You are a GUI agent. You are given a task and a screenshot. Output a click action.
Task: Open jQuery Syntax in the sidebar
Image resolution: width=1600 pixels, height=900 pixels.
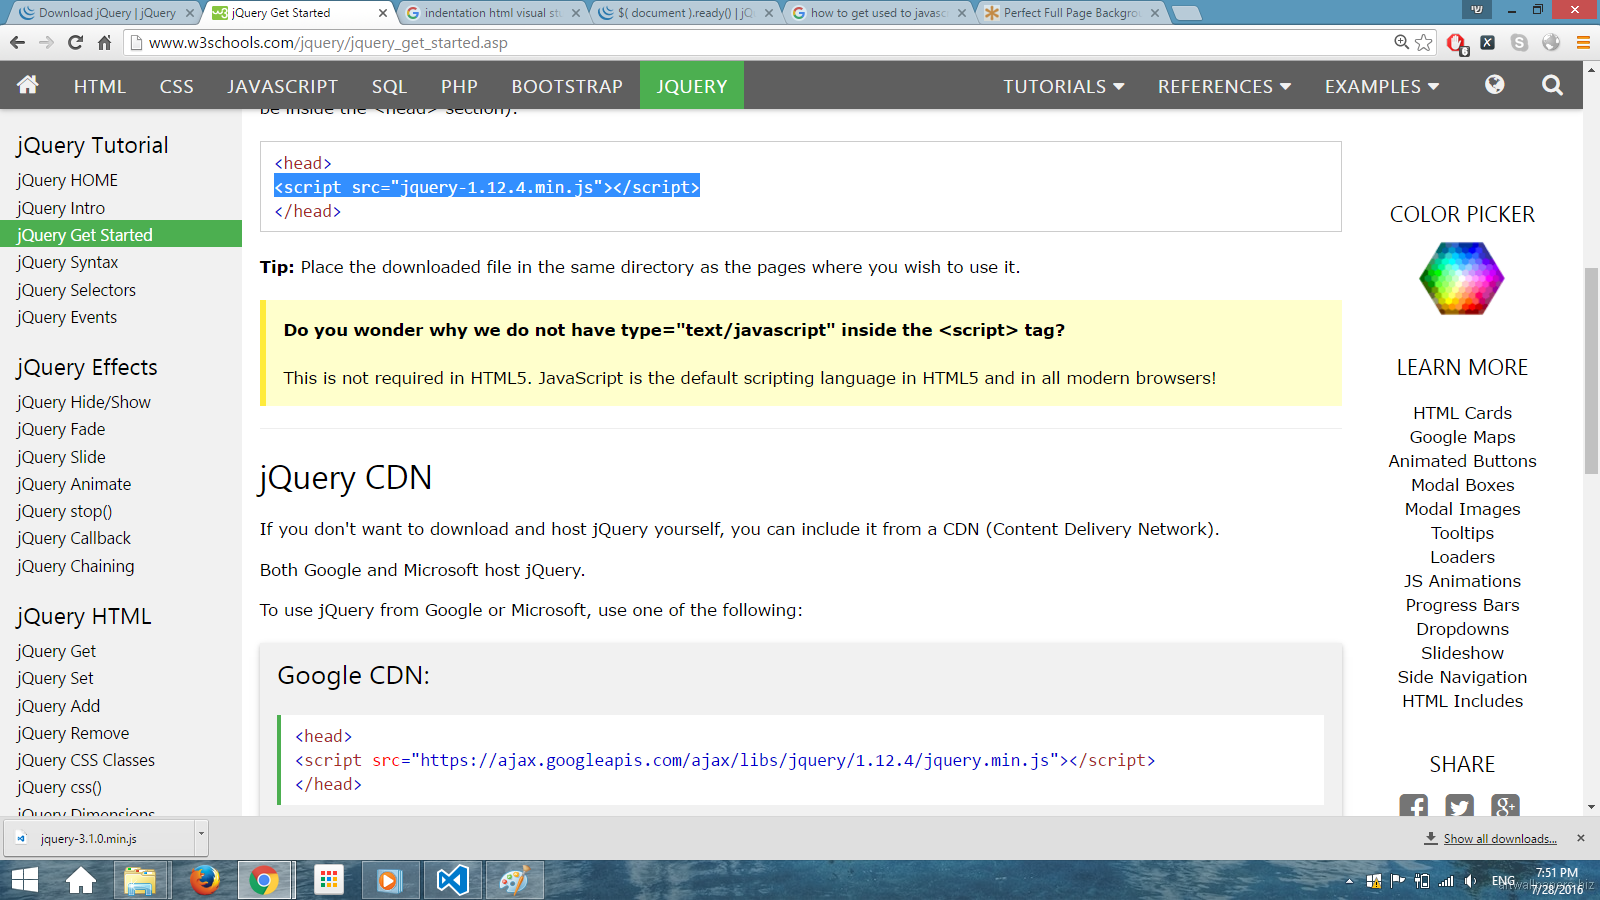pyautogui.click(x=68, y=262)
